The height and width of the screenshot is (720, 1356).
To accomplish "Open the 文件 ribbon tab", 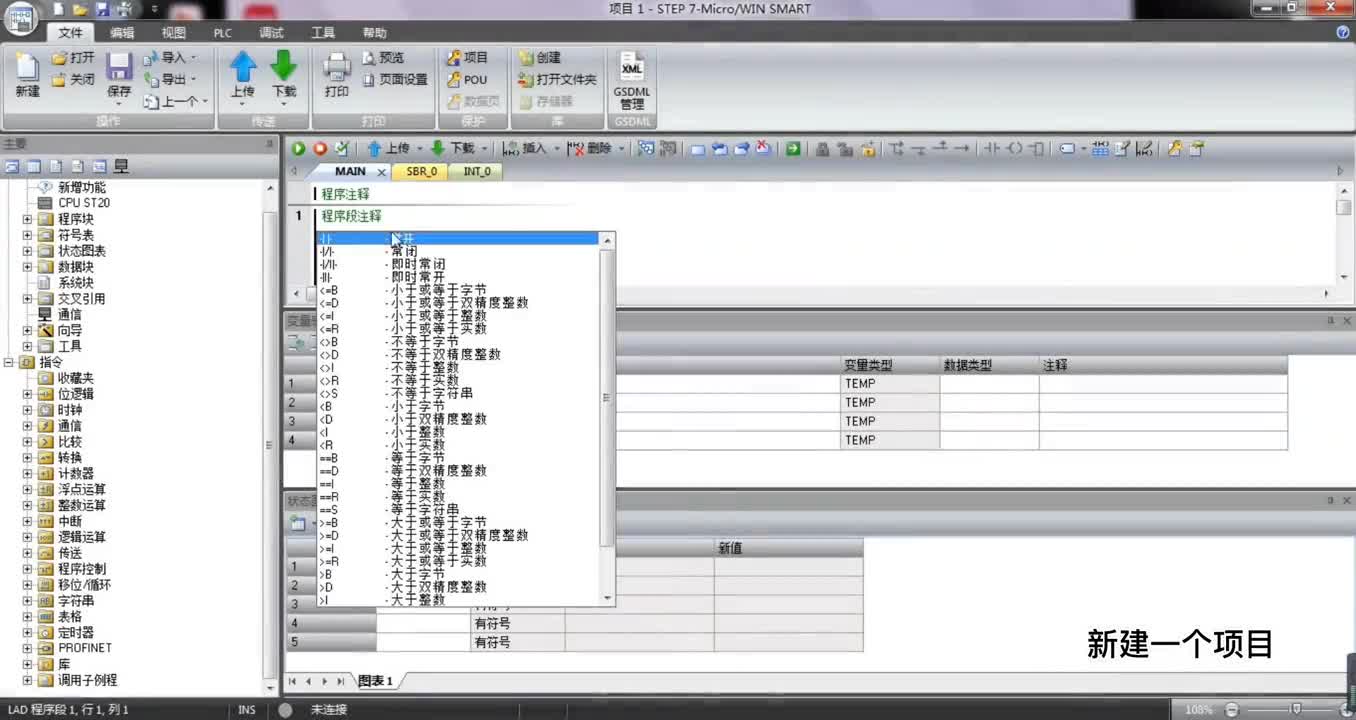I will pyautogui.click(x=71, y=33).
